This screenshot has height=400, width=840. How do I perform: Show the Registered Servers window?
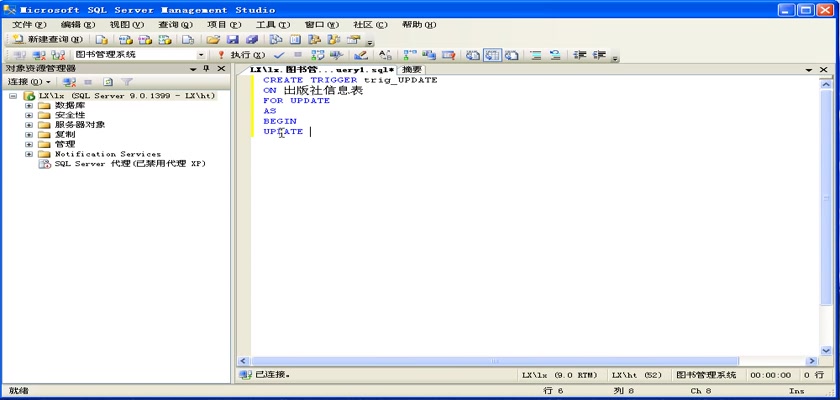click(275, 40)
